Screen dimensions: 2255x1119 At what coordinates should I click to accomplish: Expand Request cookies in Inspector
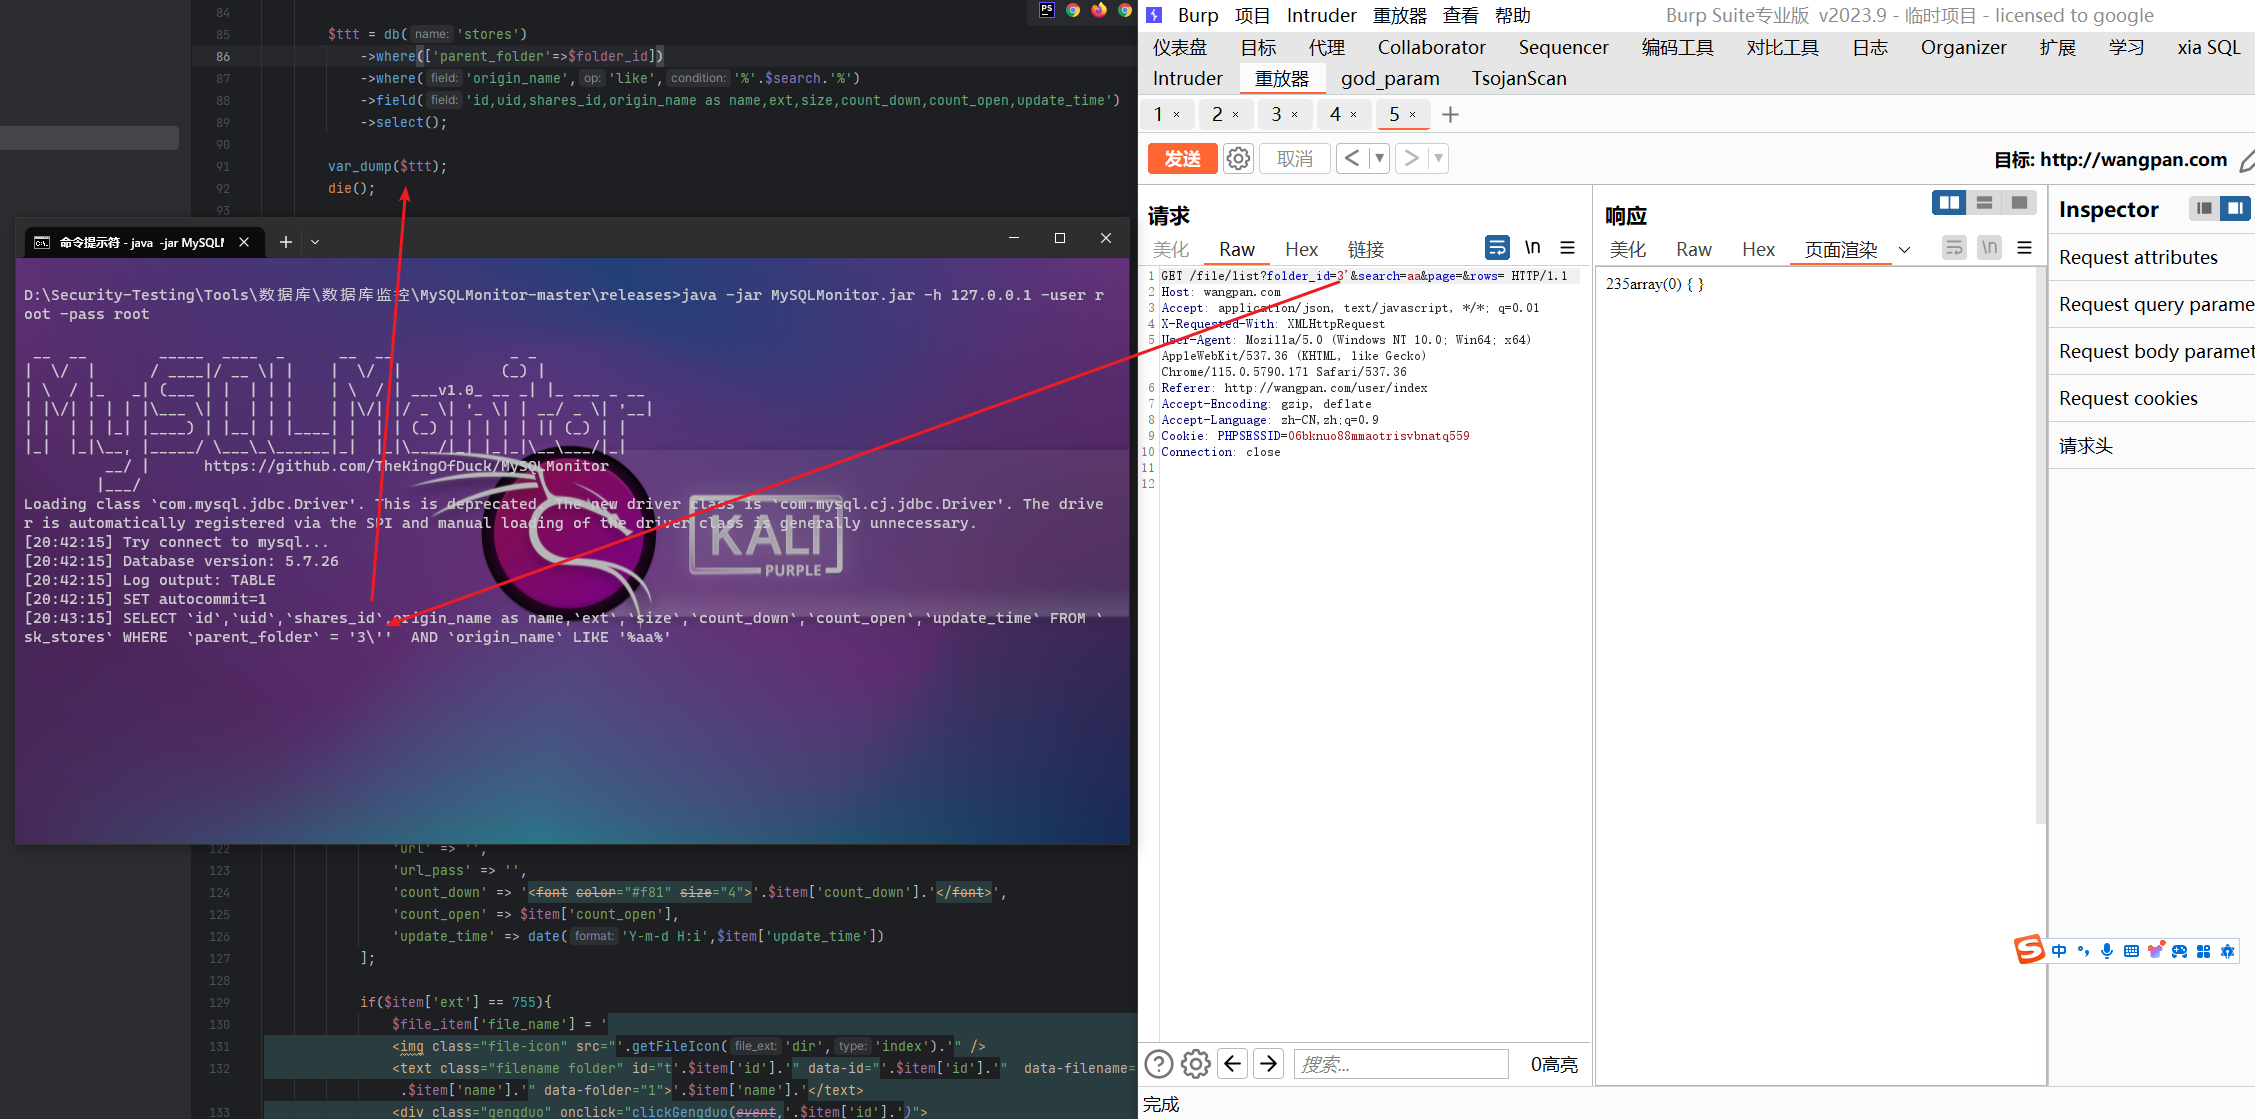coord(2152,398)
